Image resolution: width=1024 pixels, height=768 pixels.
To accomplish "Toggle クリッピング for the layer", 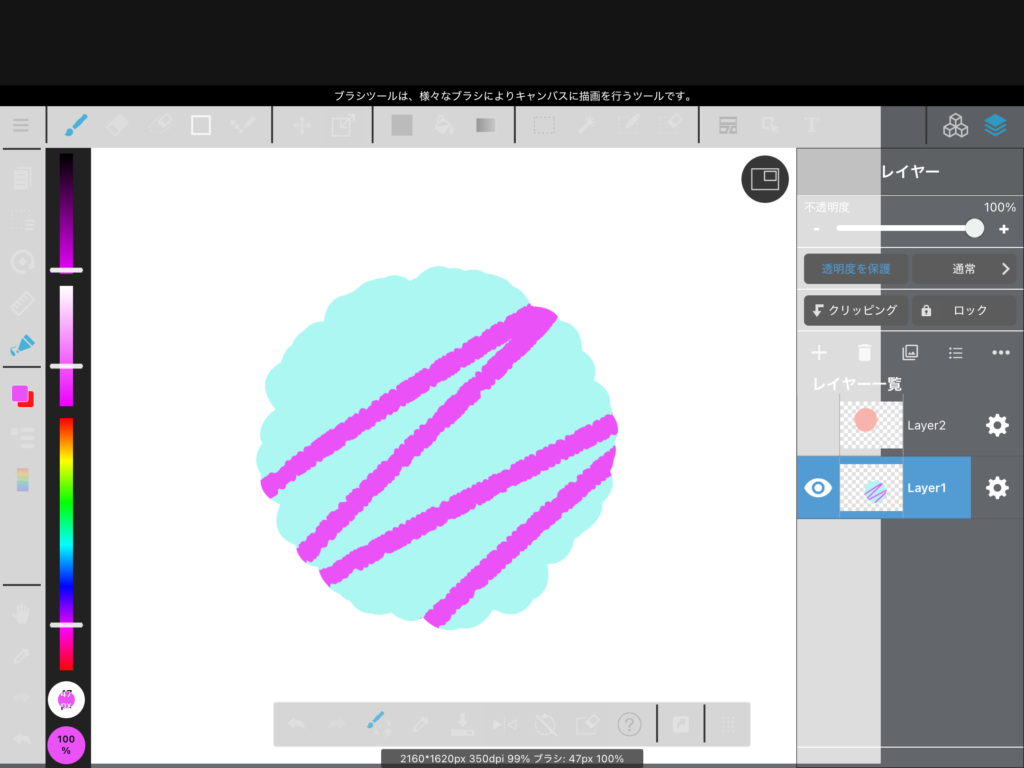I will click(856, 310).
